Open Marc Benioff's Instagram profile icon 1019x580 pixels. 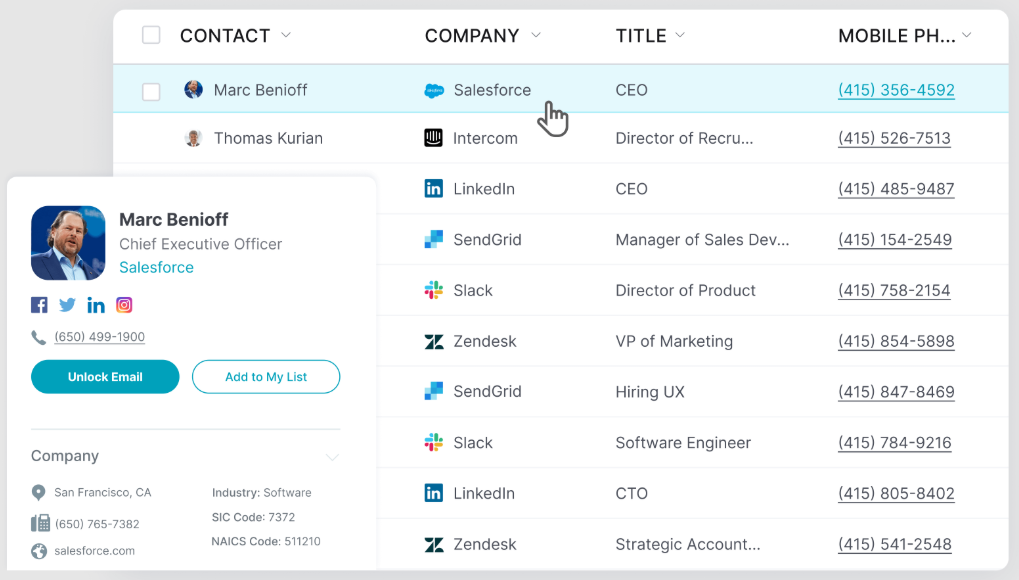click(124, 305)
